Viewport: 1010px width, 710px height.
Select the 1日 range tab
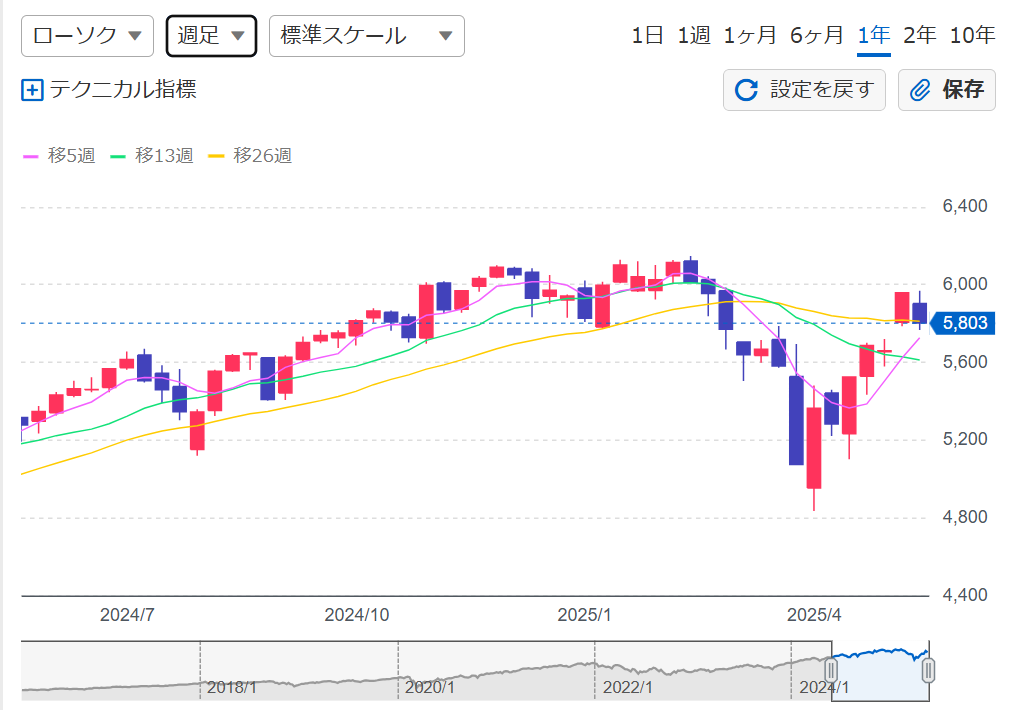647,35
